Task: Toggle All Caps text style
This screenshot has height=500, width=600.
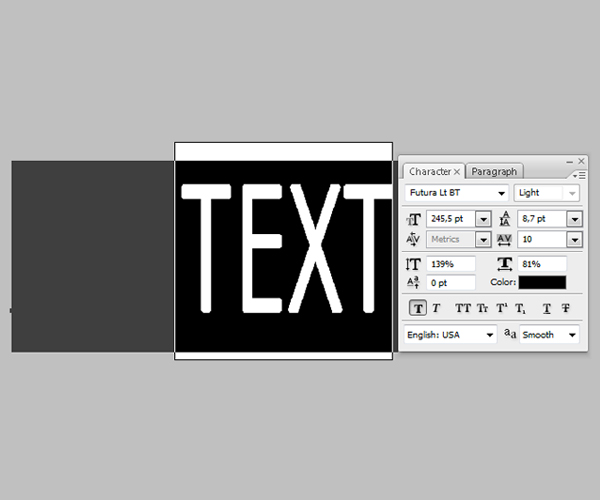Action: (463, 308)
